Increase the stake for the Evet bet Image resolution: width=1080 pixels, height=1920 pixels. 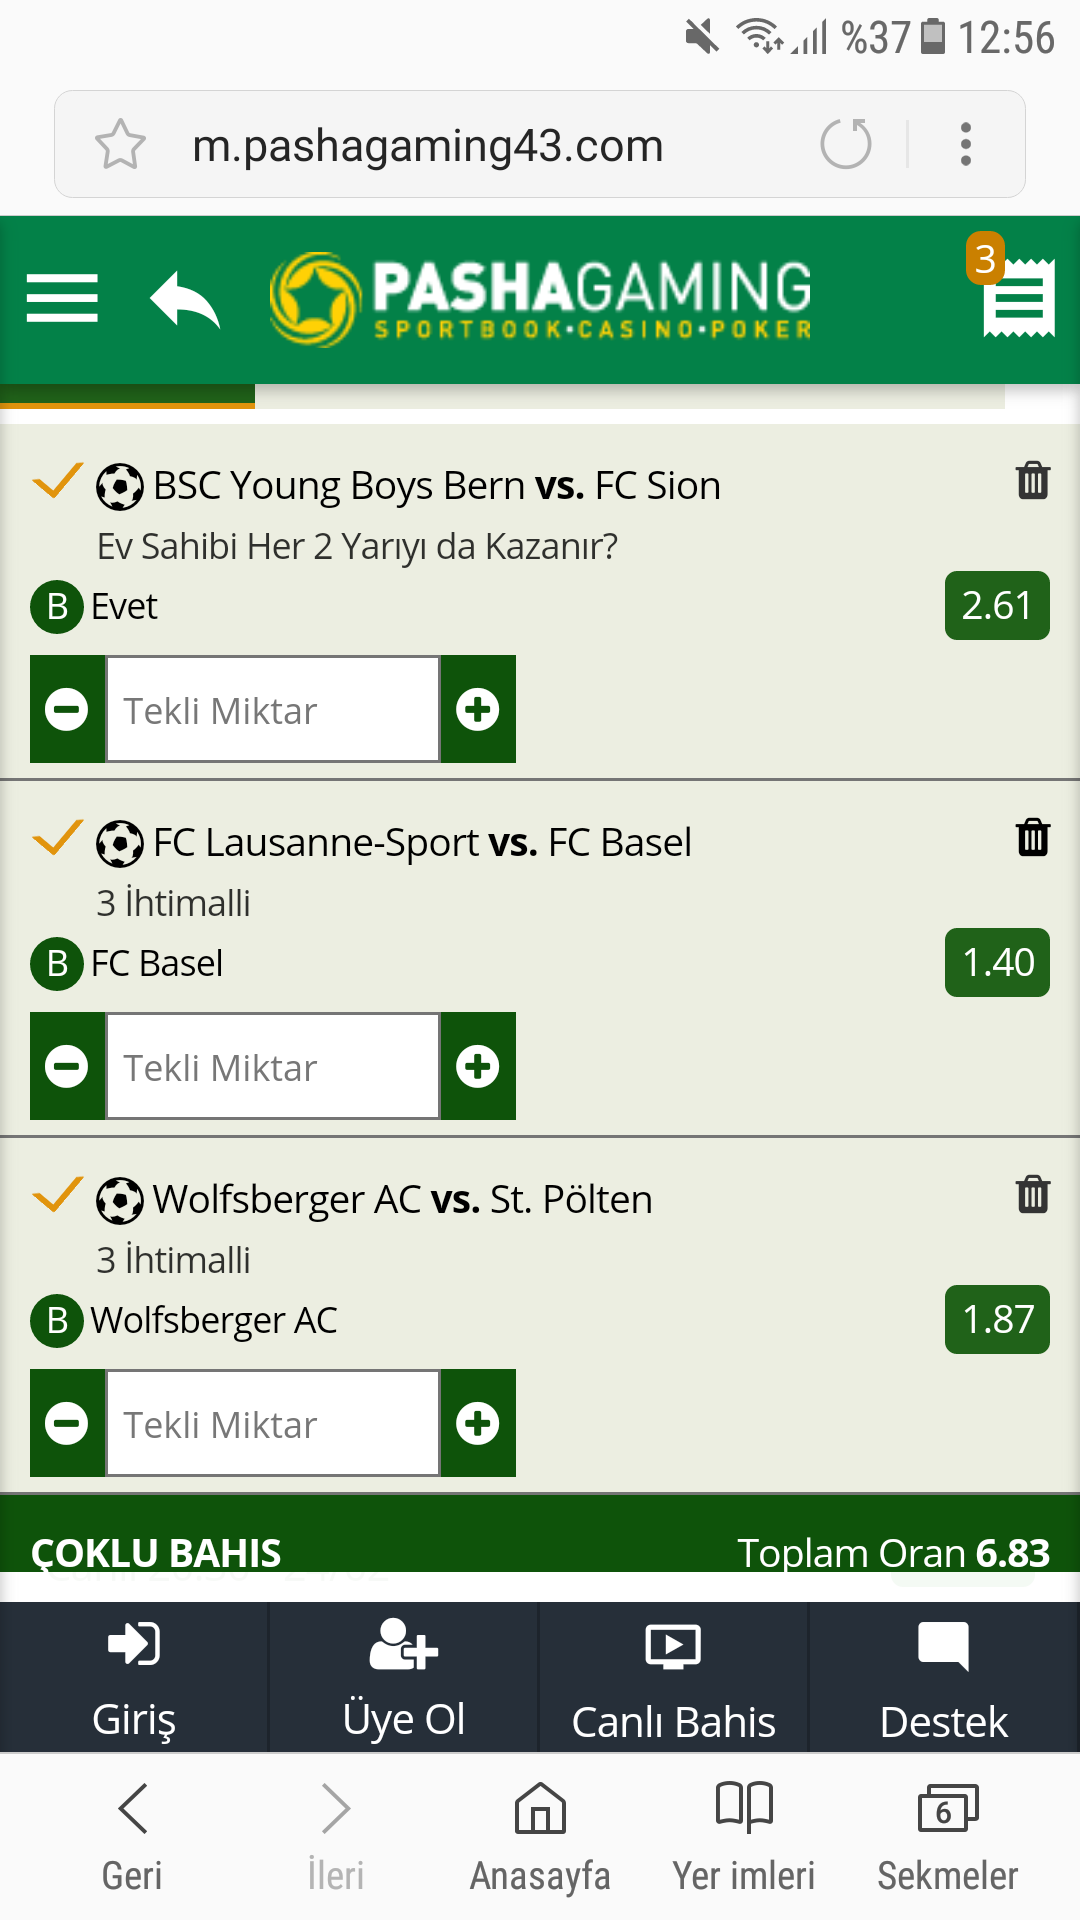pos(478,709)
